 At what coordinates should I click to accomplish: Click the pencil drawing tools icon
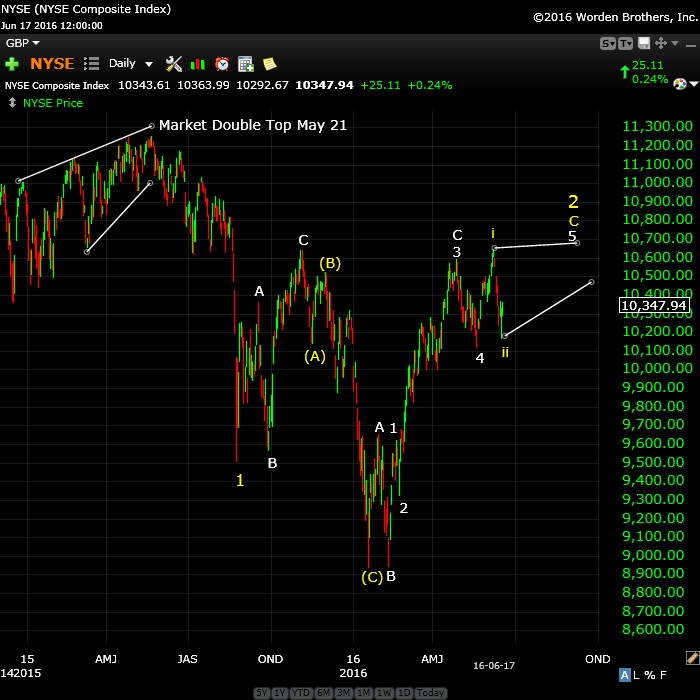[692, 657]
